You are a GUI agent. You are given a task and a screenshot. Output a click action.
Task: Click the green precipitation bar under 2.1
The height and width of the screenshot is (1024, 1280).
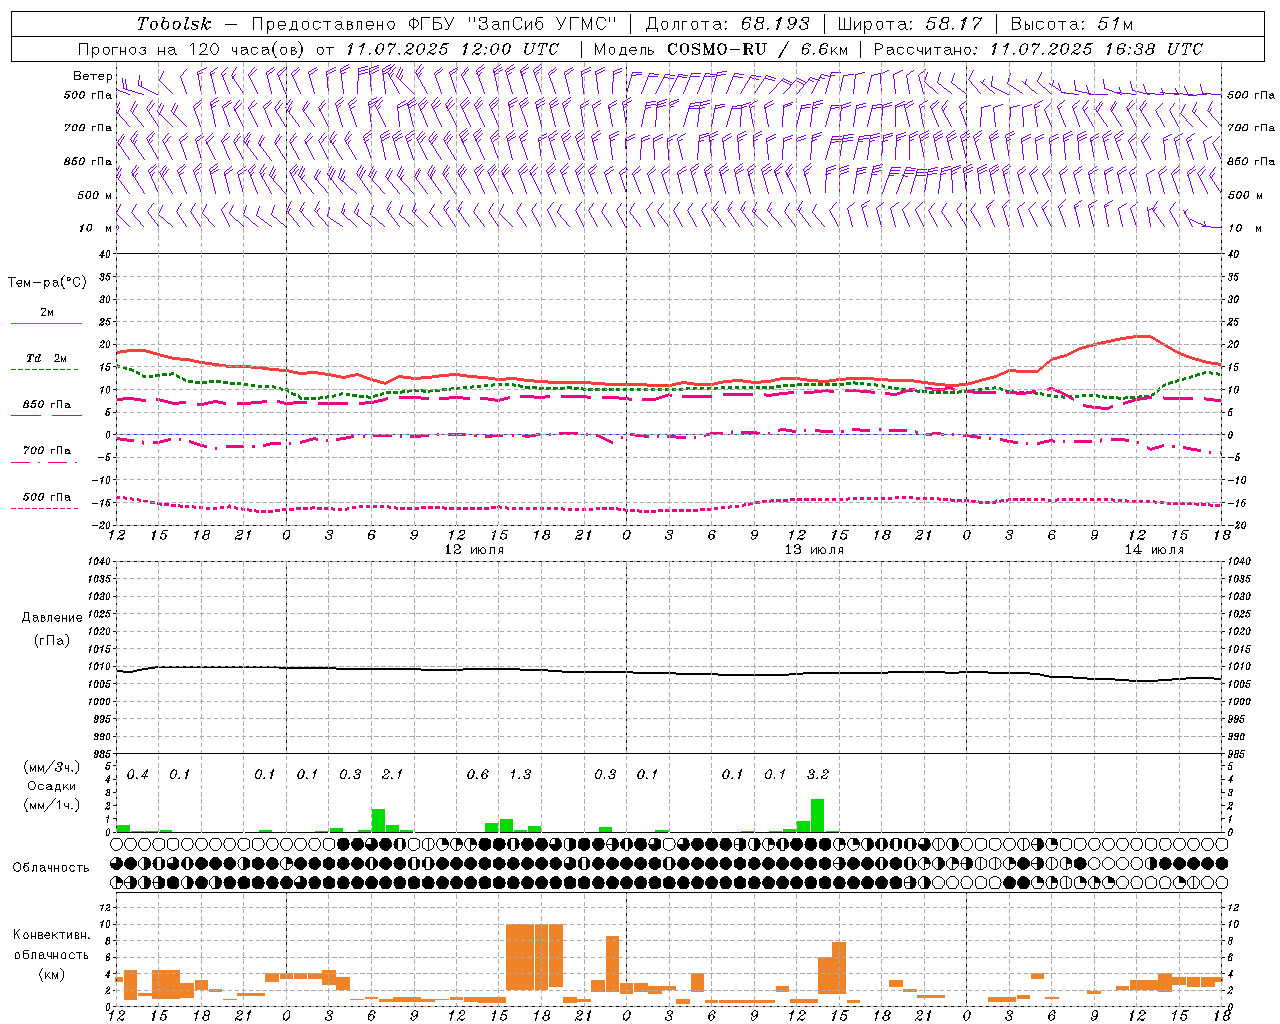tap(378, 820)
